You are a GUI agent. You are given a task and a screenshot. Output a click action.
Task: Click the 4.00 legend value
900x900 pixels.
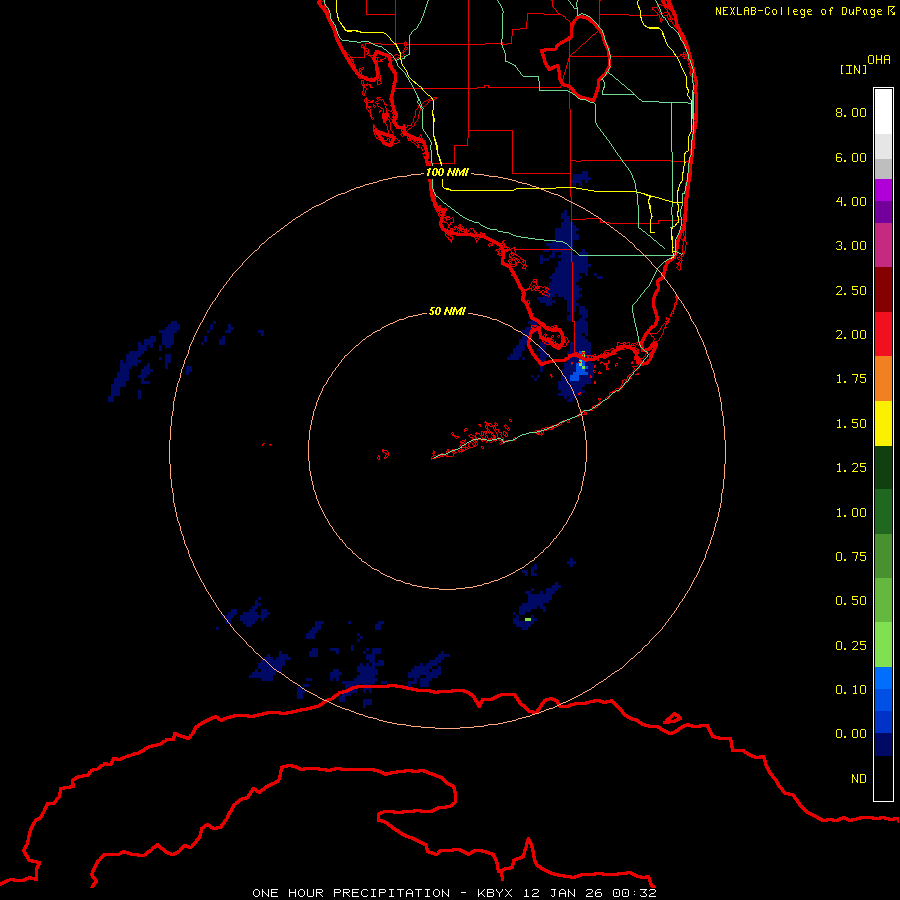click(851, 201)
